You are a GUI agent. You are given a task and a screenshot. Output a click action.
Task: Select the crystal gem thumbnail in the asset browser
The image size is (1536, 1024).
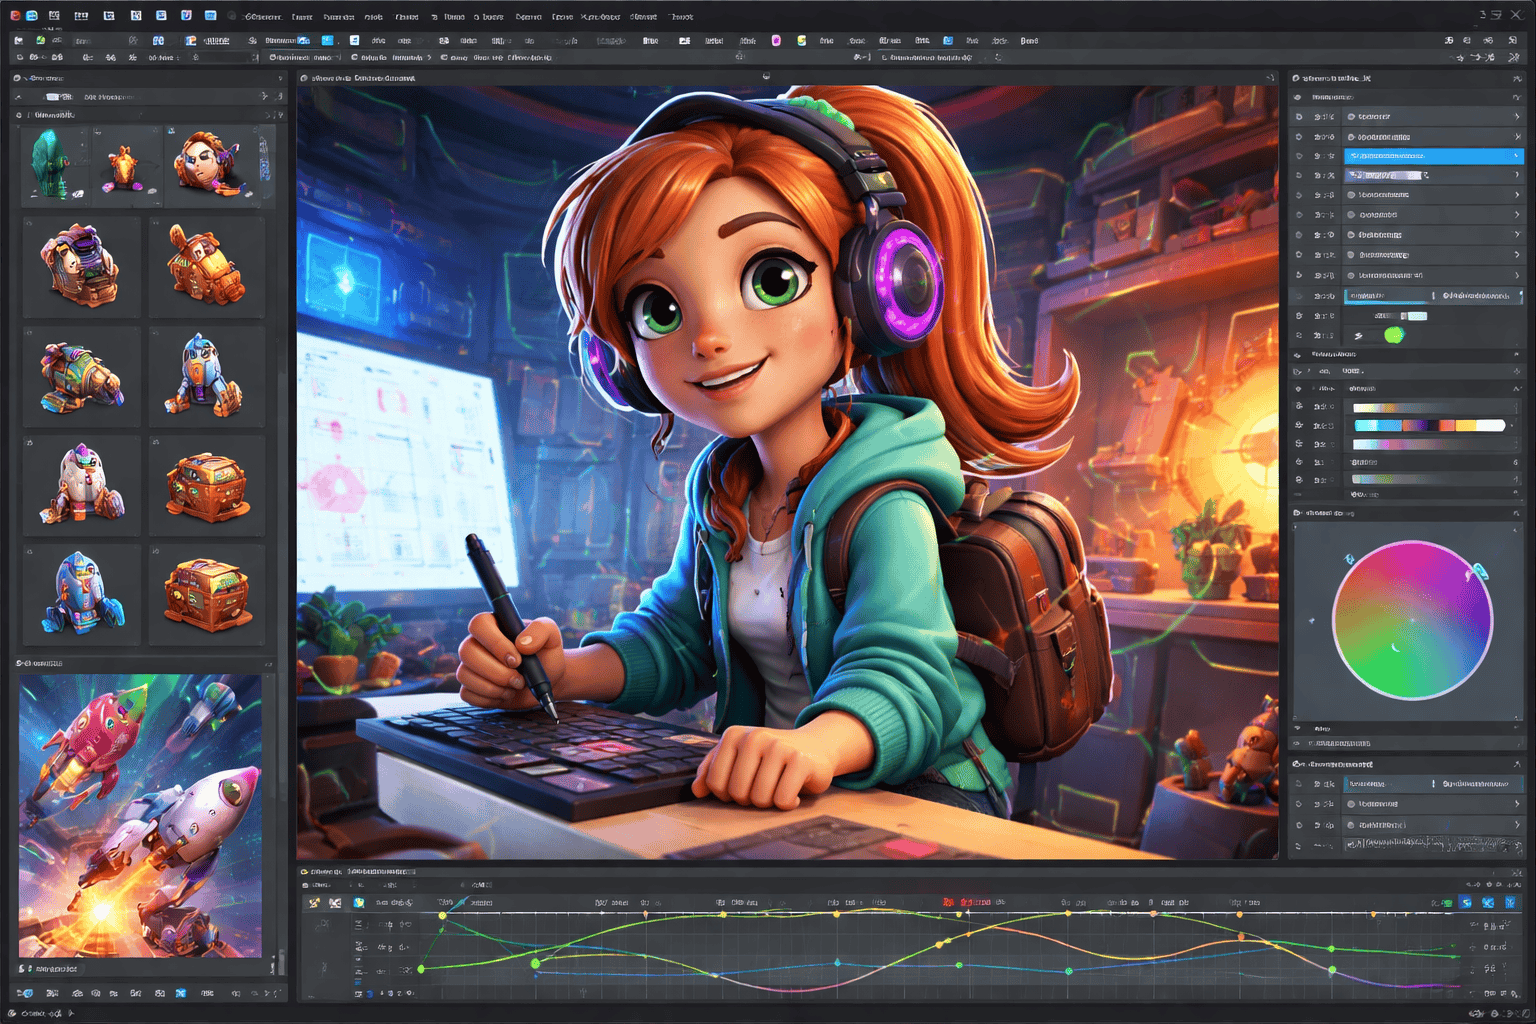point(55,165)
